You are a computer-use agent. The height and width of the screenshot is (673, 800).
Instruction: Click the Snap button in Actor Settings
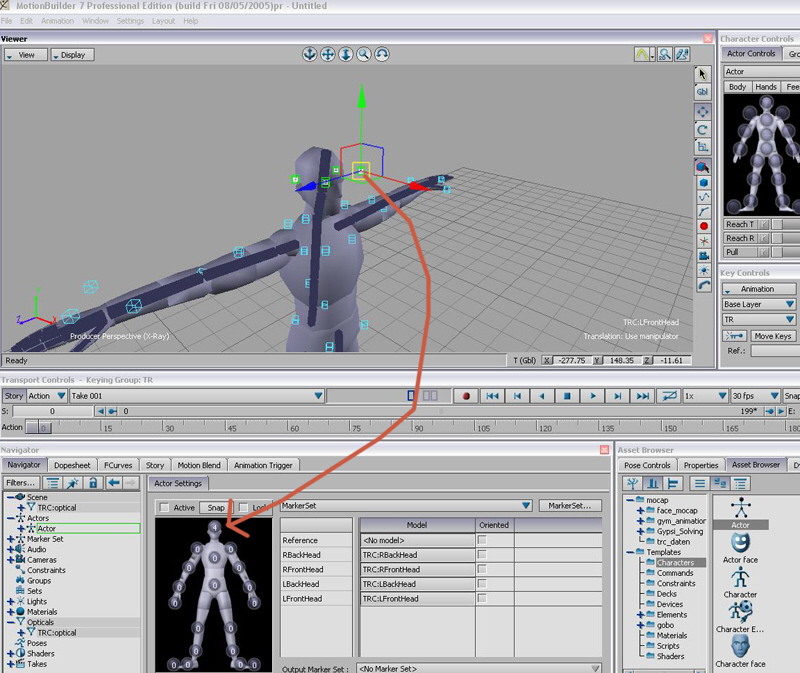[x=215, y=507]
